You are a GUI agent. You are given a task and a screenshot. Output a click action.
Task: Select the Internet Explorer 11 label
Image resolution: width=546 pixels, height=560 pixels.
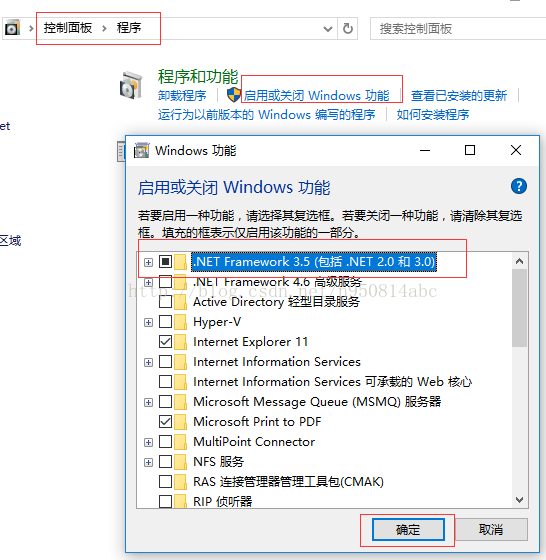pos(250,342)
